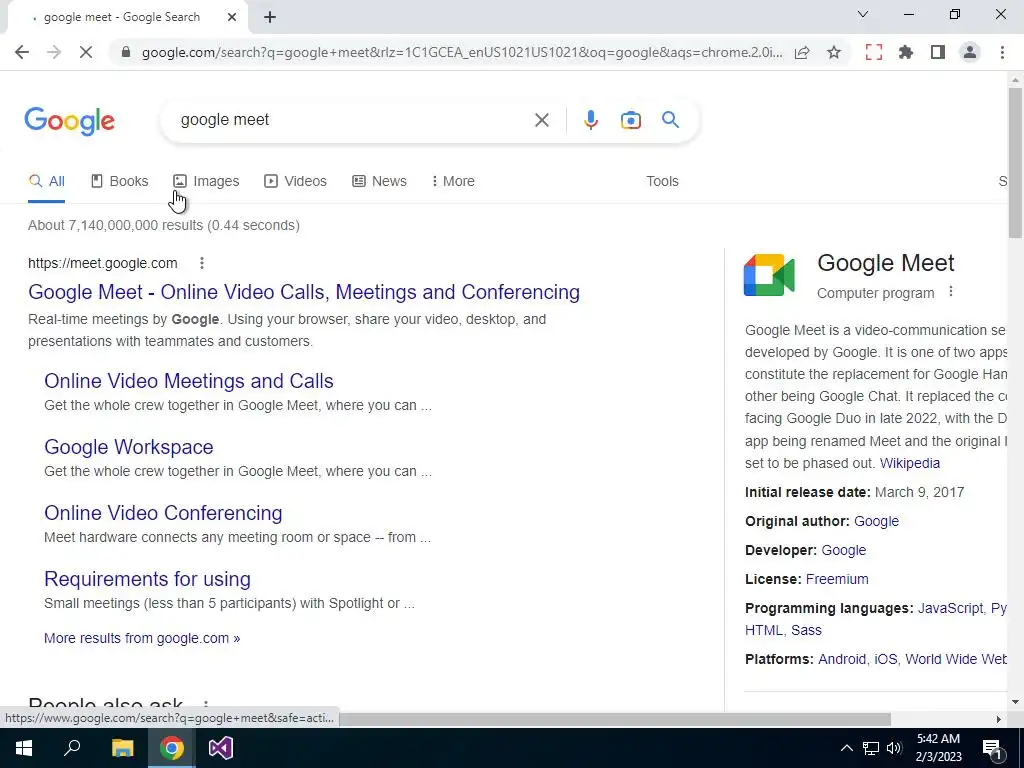The width and height of the screenshot is (1024, 768).
Task: Click the lock icon in address bar
Action: (127, 52)
